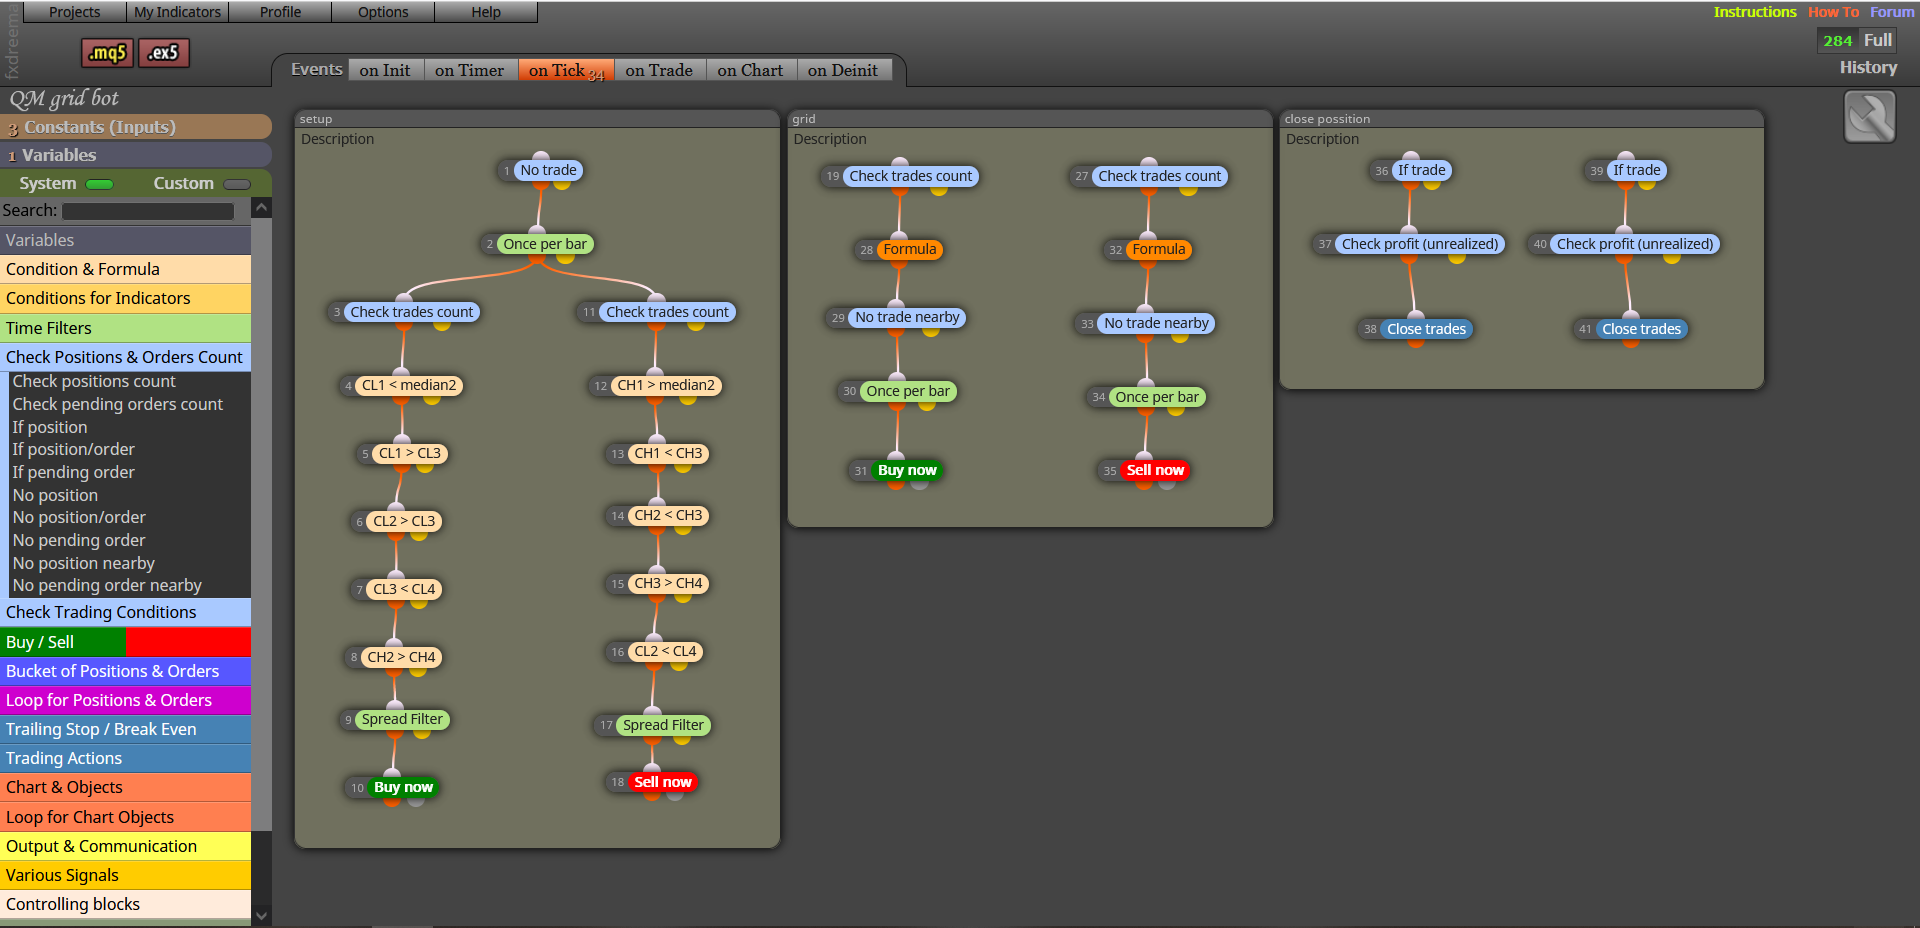Pick 'If pending order' from block list
Image resolution: width=1920 pixels, height=928 pixels.
point(73,472)
